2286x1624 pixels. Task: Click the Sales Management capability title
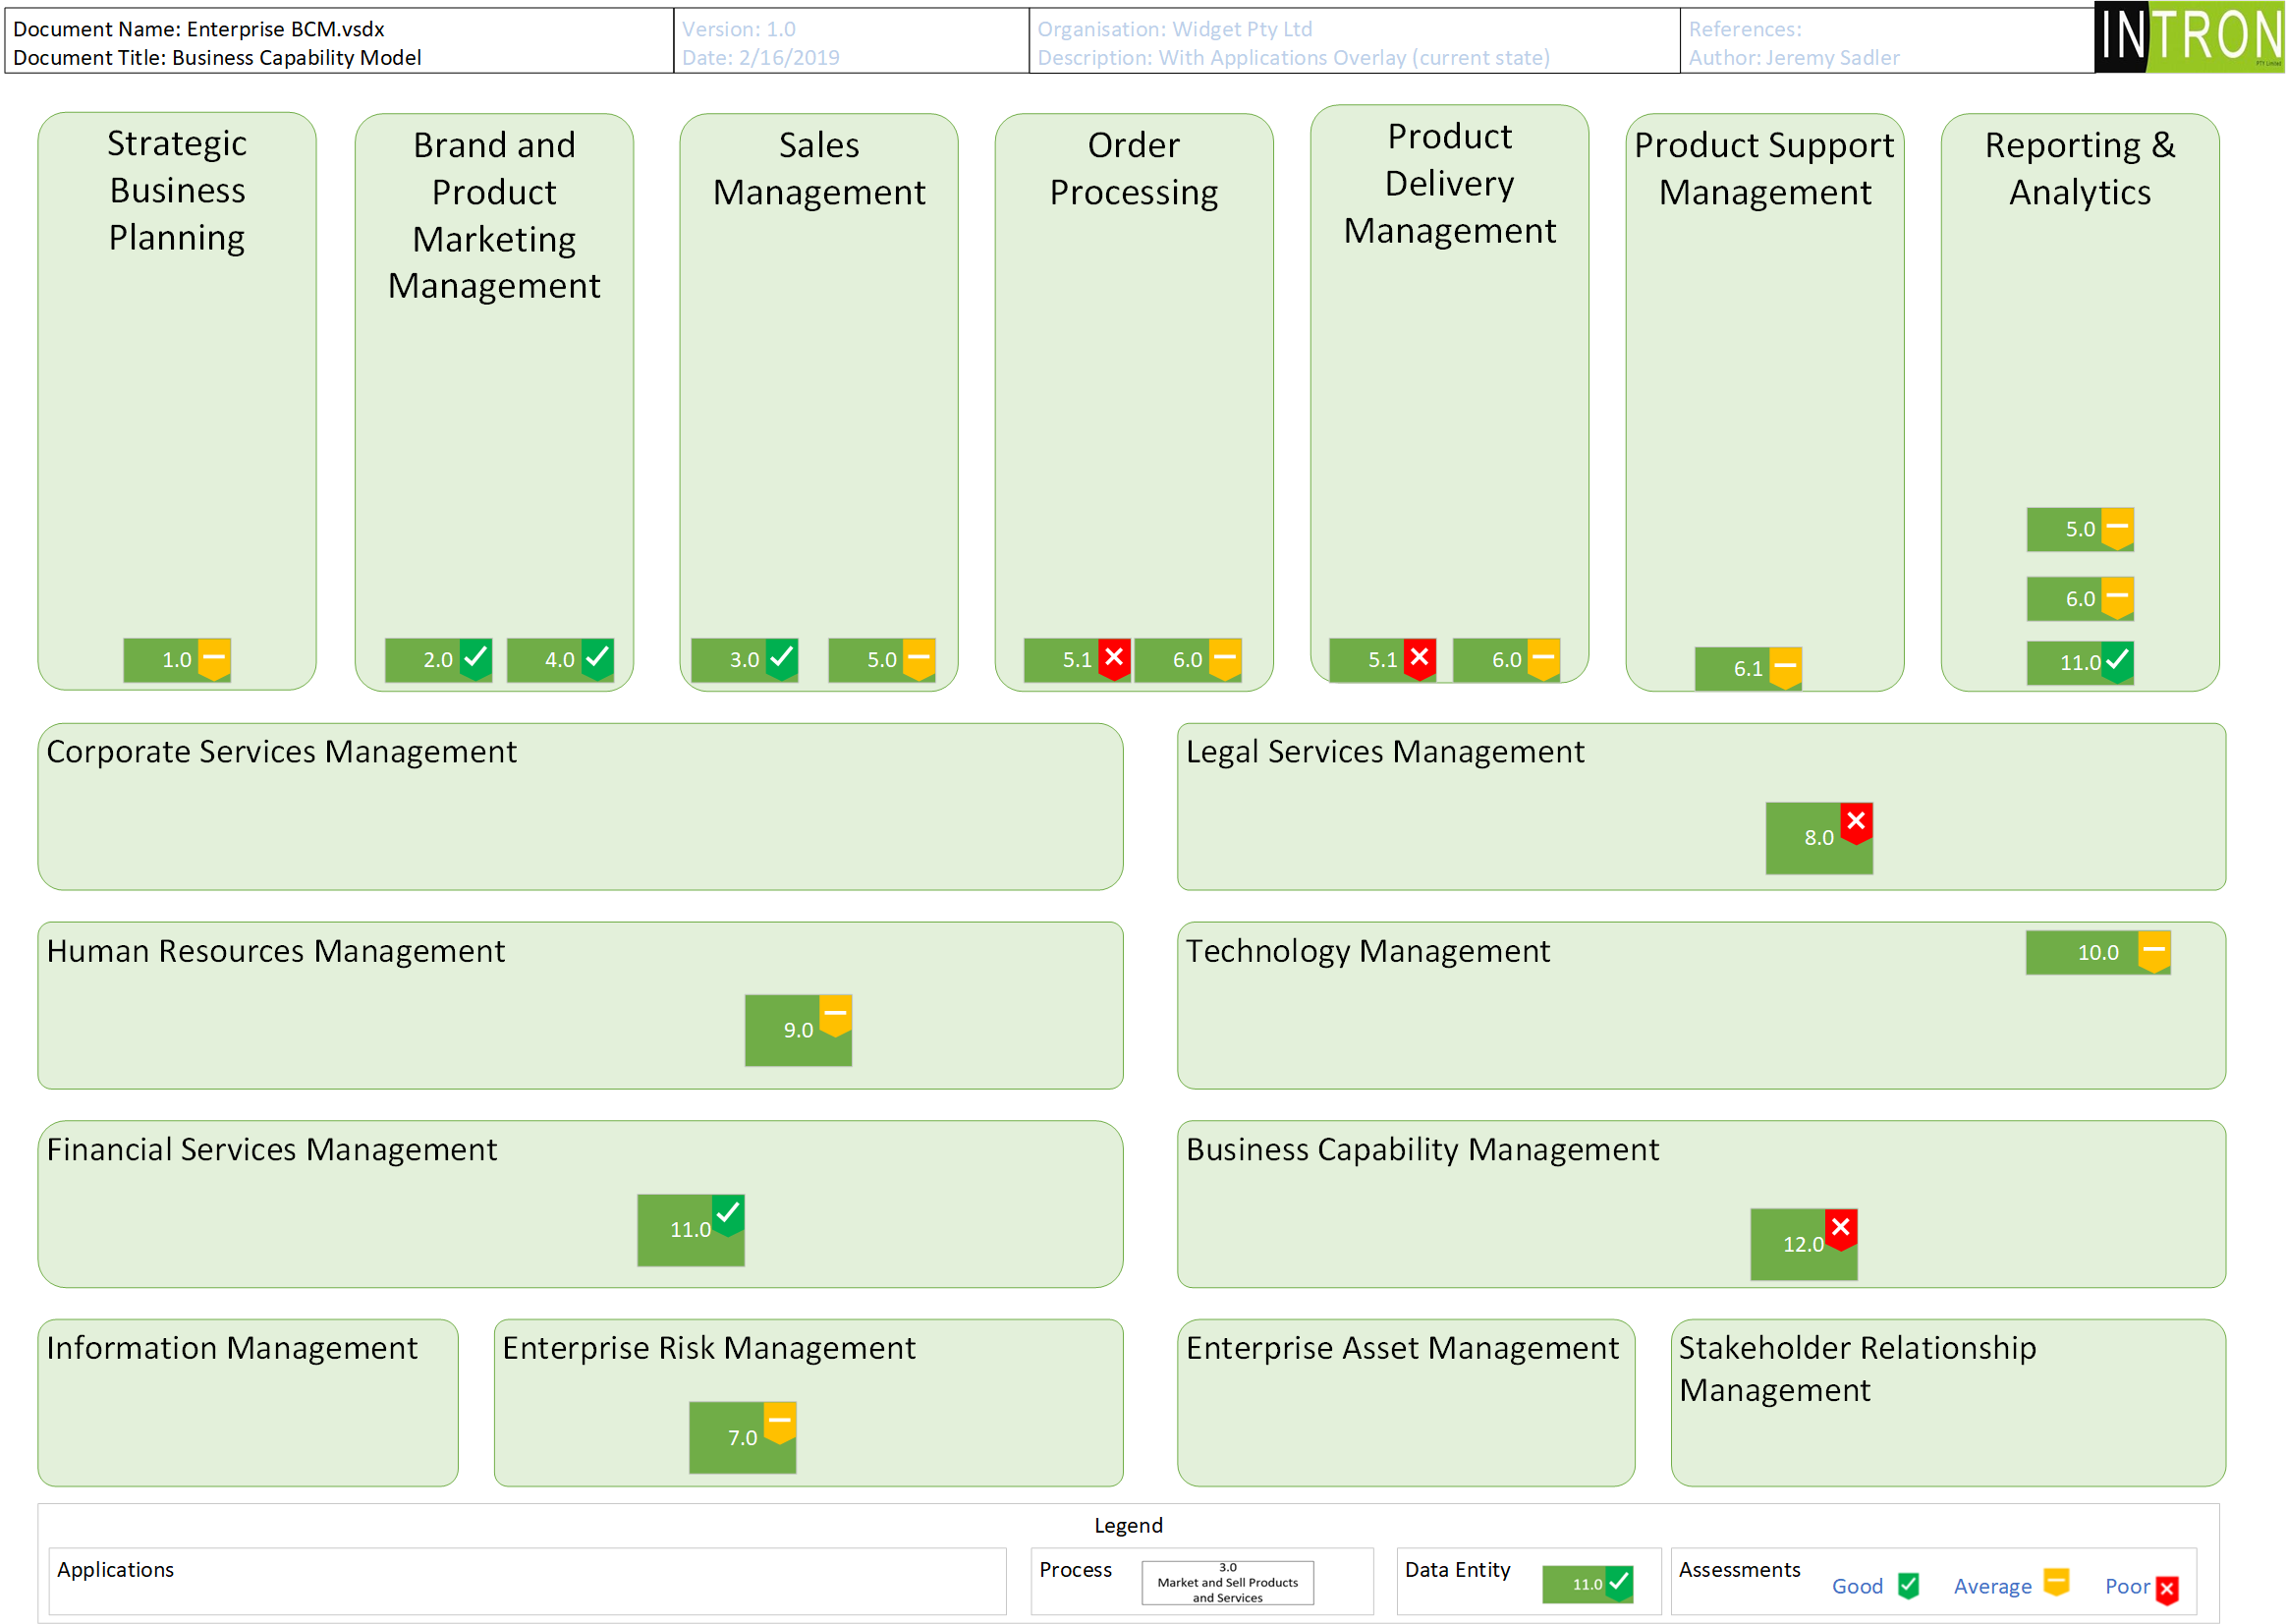818,168
